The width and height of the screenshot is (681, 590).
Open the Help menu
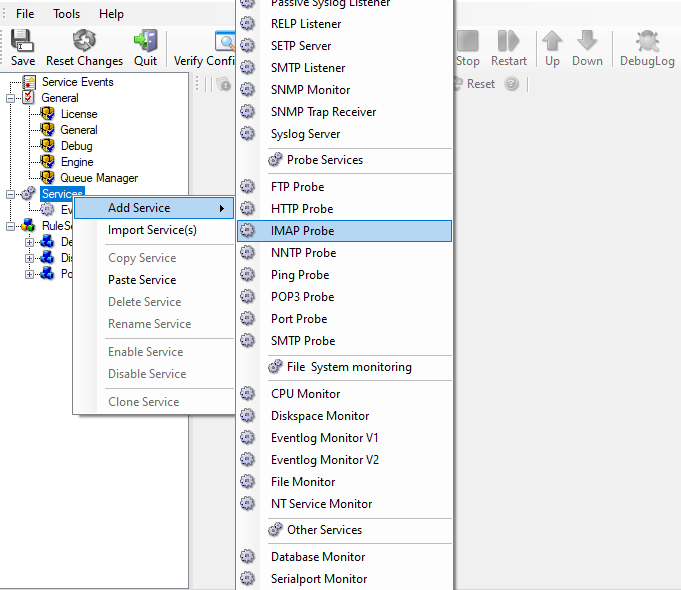pyautogui.click(x=111, y=14)
